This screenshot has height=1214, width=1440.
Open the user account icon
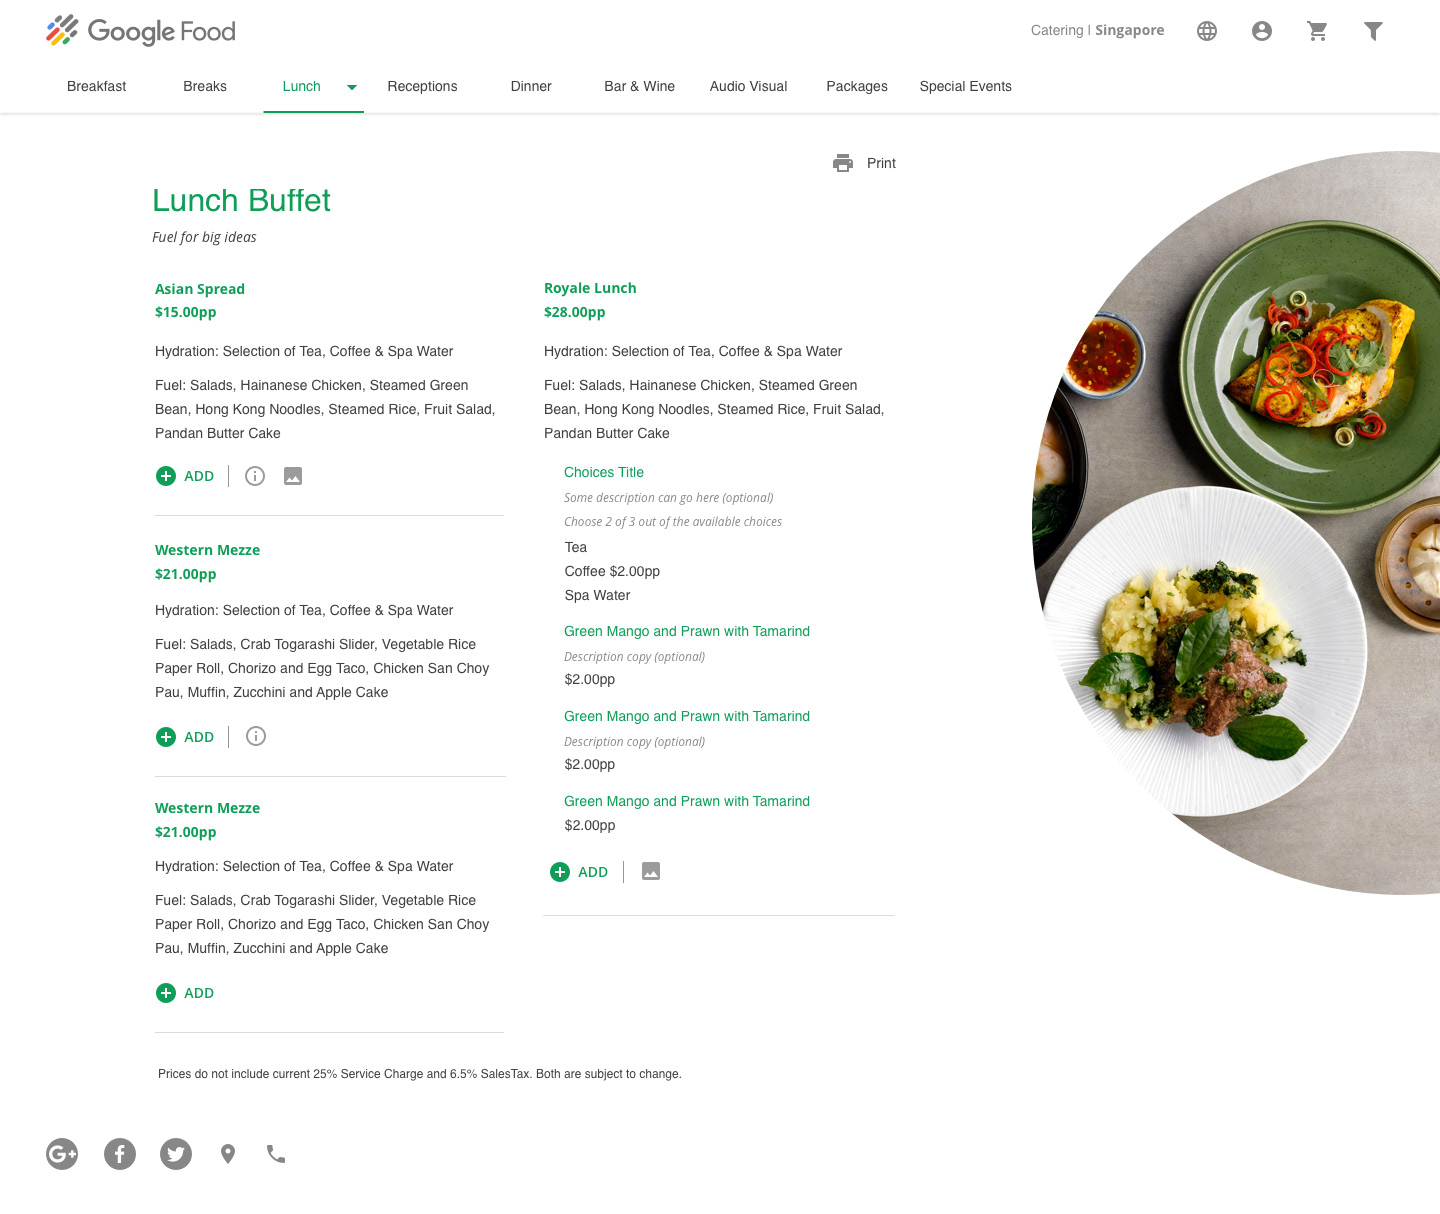(x=1262, y=31)
